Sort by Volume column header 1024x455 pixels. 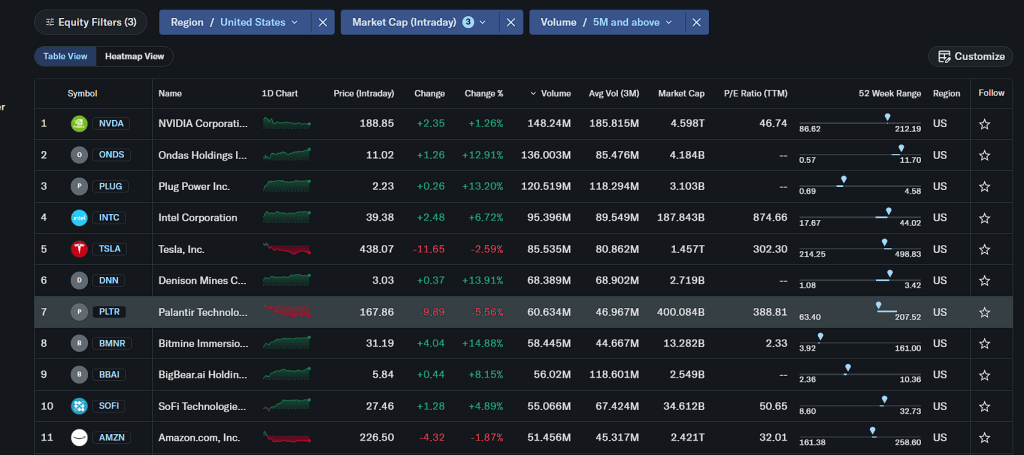[550, 93]
